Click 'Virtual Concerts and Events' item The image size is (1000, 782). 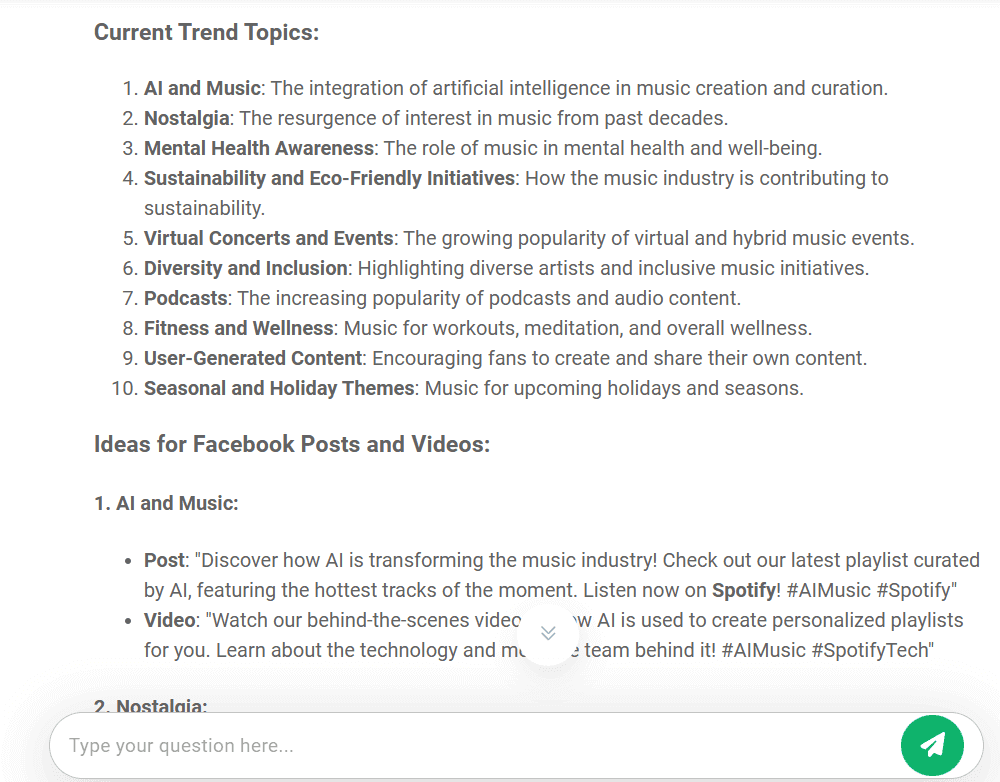(268, 238)
